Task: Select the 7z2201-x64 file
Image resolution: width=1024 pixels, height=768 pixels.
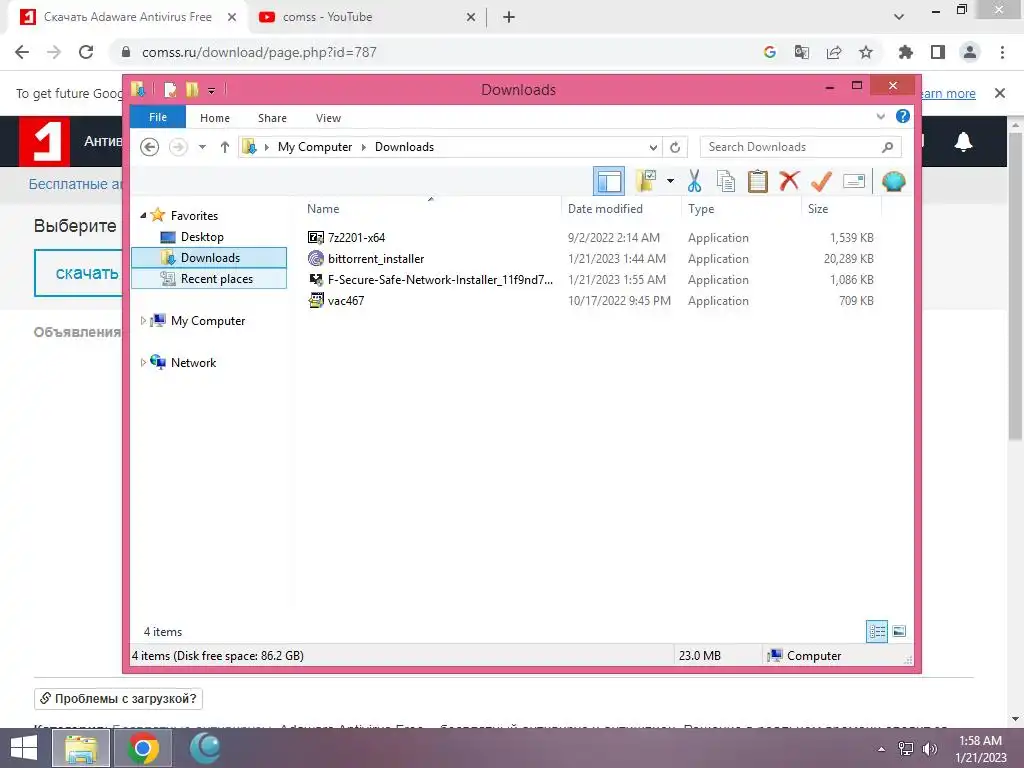Action: [x=357, y=238]
